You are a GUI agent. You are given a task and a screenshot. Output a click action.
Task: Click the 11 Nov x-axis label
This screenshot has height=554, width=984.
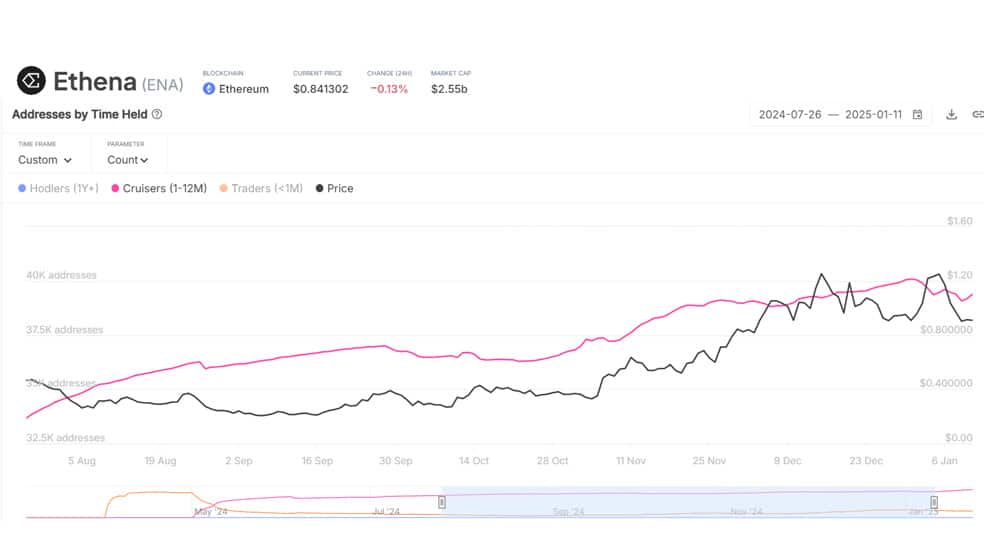[x=631, y=461]
